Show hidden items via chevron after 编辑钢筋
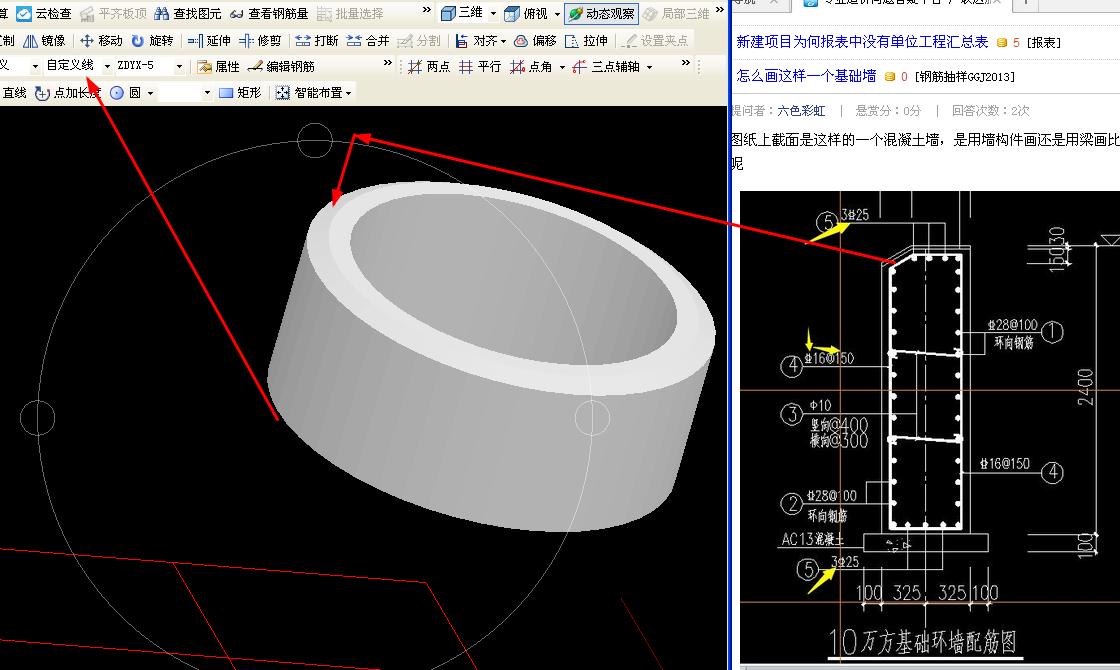This screenshot has height=670, width=1120. pos(388,63)
